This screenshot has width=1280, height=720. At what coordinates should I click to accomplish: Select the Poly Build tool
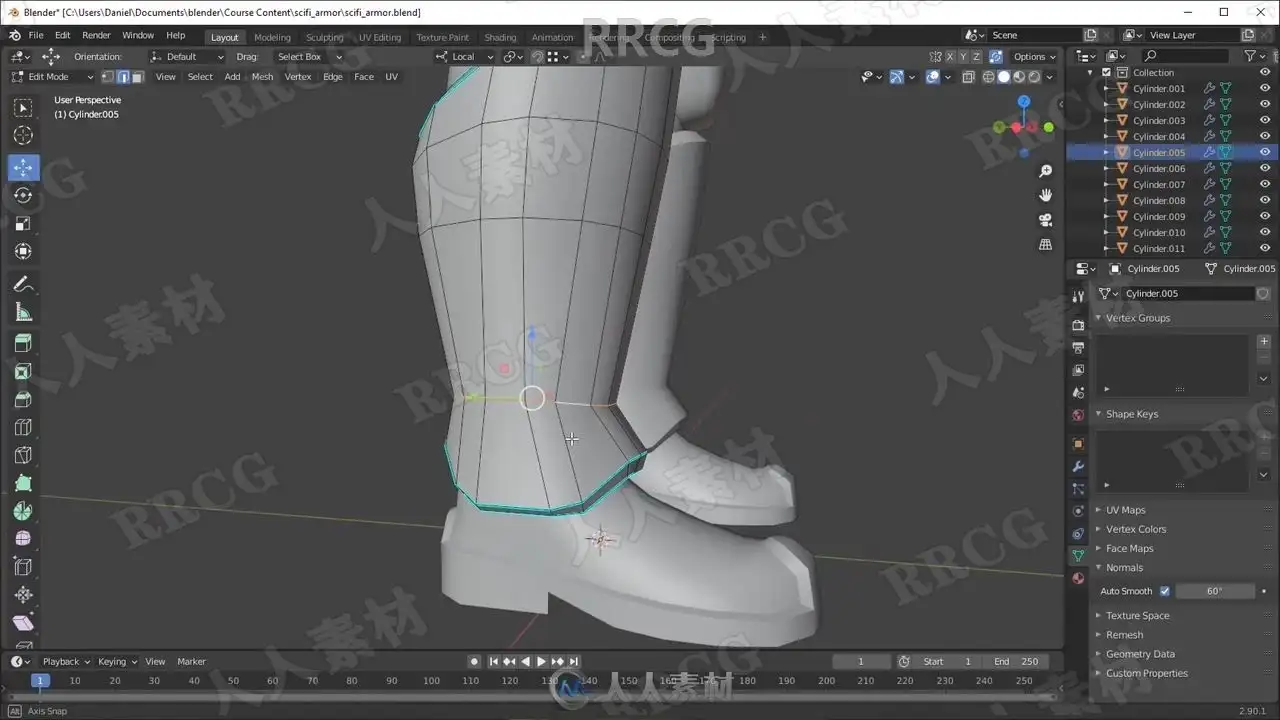pyautogui.click(x=23, y=483)
